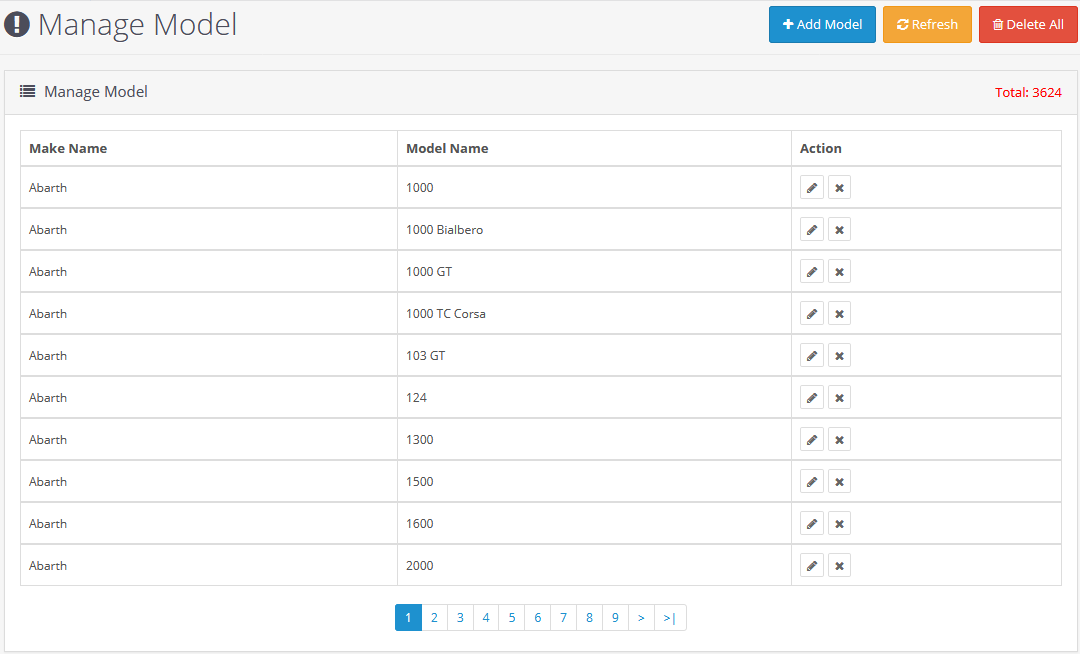This screenshot has width=1080, height=654.
Task: Click the Model Name column header
Action: pyautogui.click(x=447, y=148)
